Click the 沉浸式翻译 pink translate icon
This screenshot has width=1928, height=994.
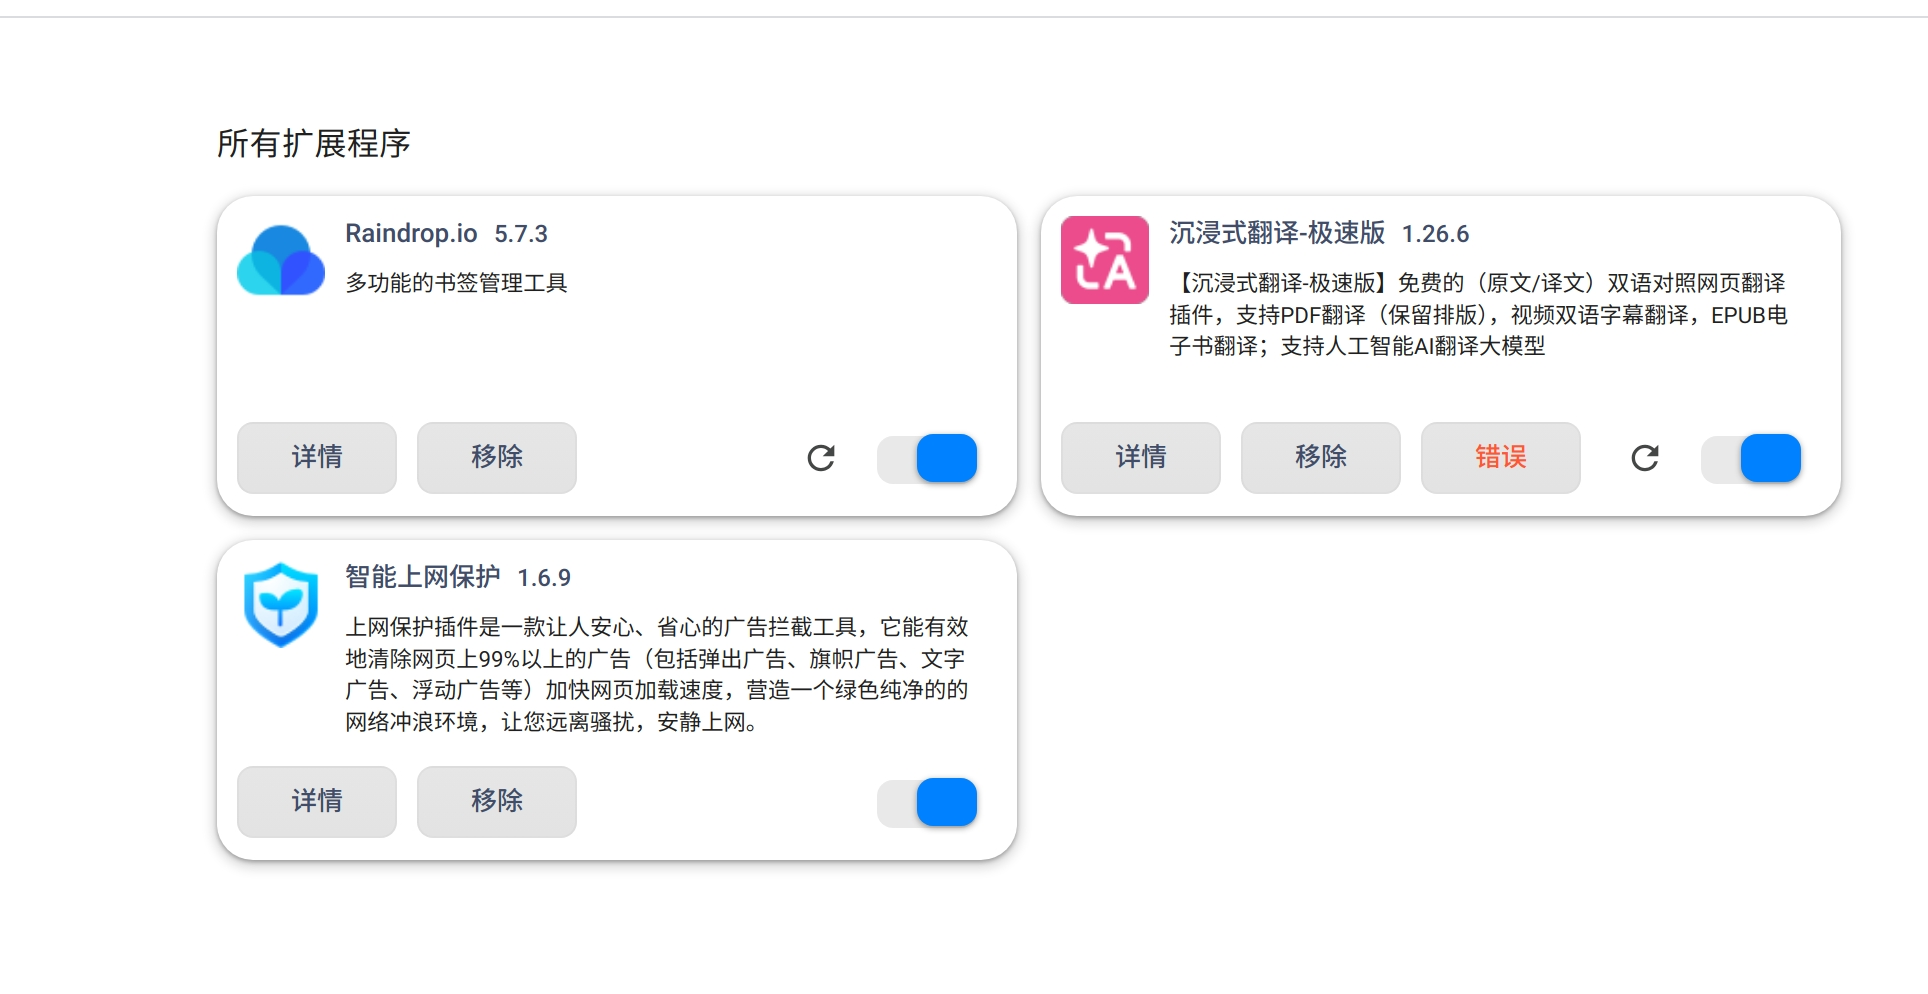[1105, 260]
